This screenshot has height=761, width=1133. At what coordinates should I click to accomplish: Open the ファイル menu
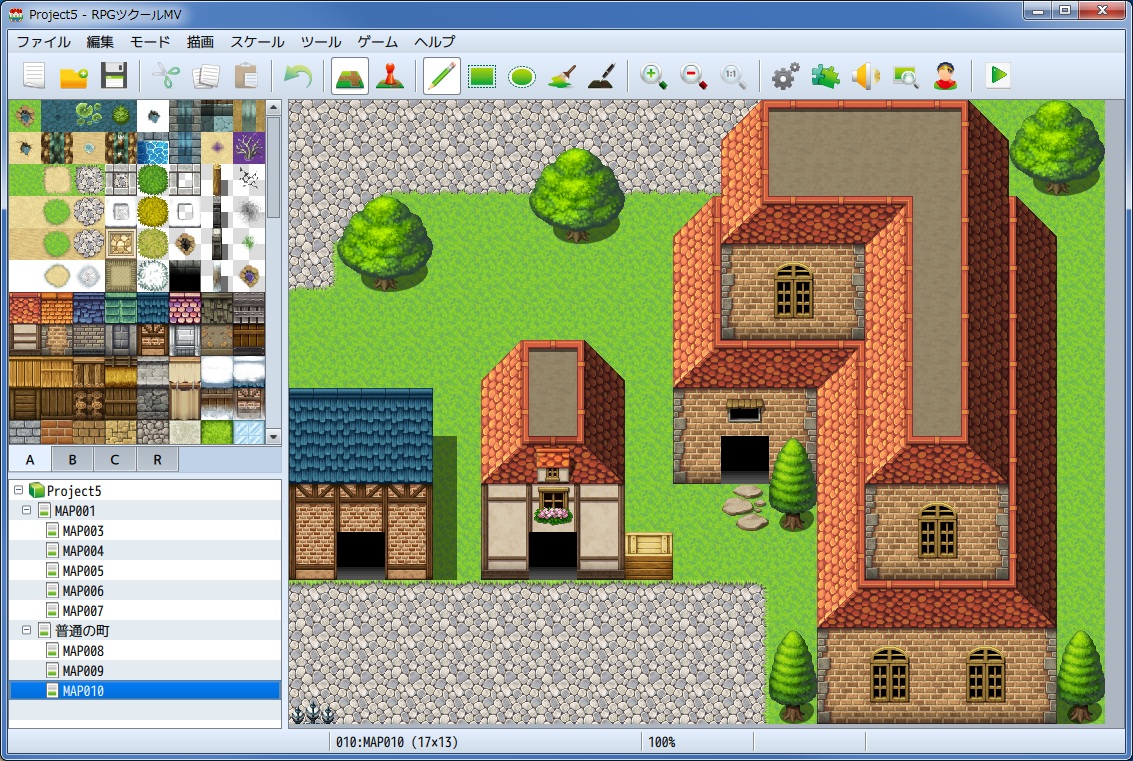click(43, 42)
